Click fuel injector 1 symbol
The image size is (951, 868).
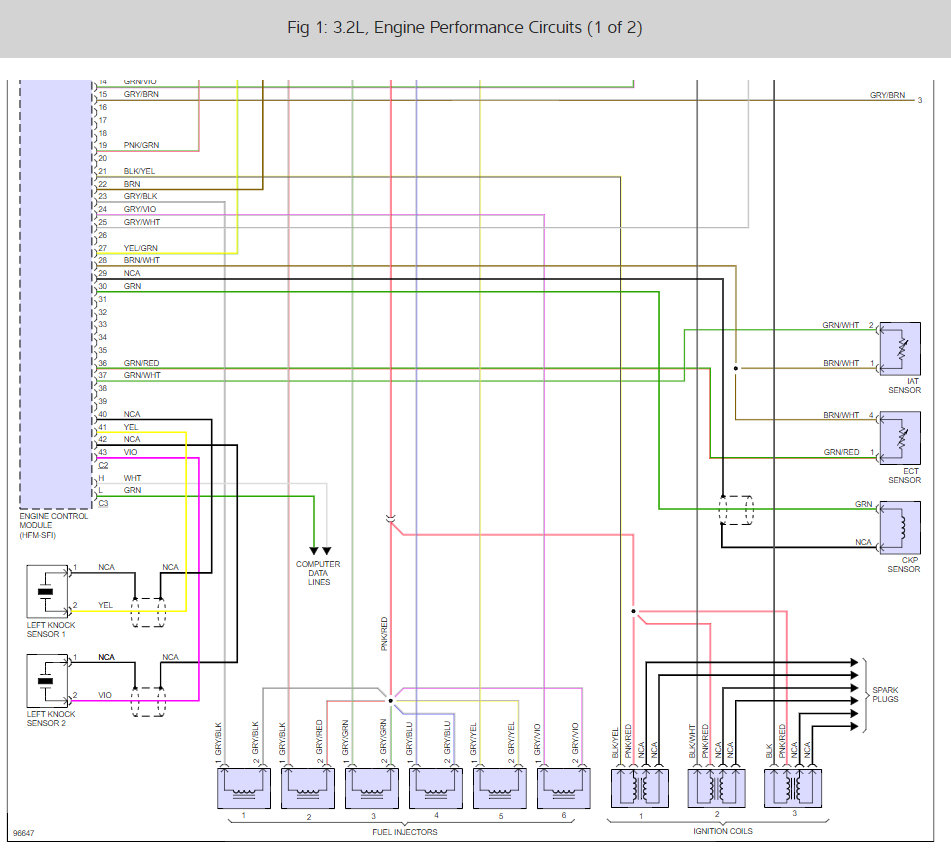tap(244, 789)
